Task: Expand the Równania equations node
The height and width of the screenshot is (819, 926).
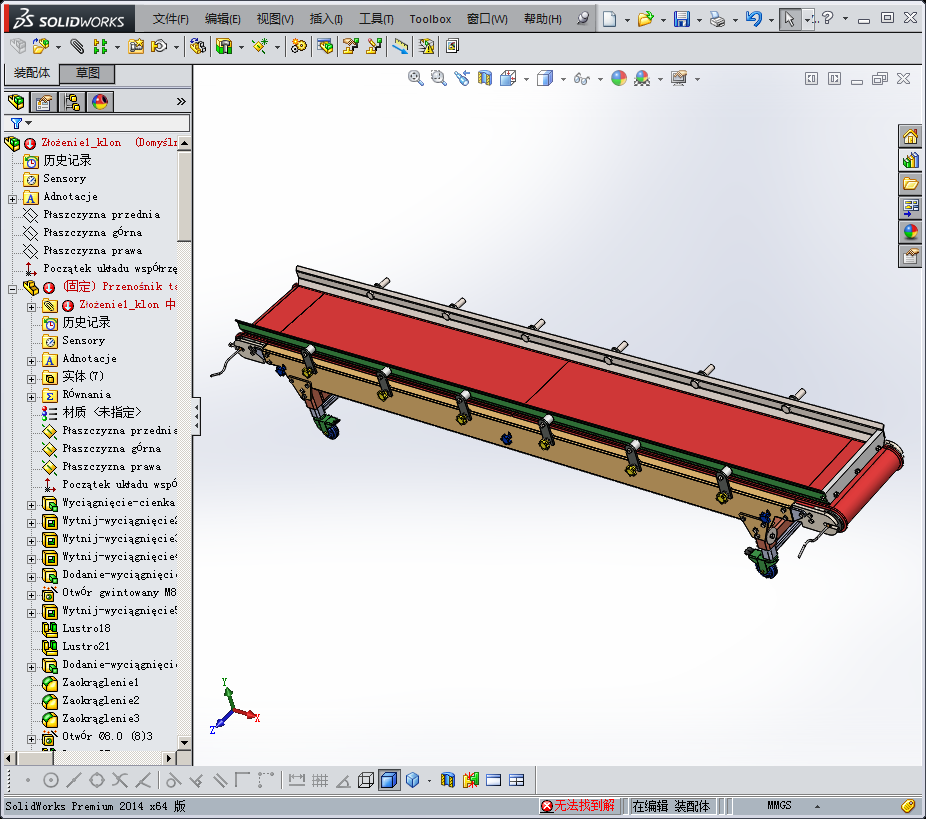Action: (31, 397)
